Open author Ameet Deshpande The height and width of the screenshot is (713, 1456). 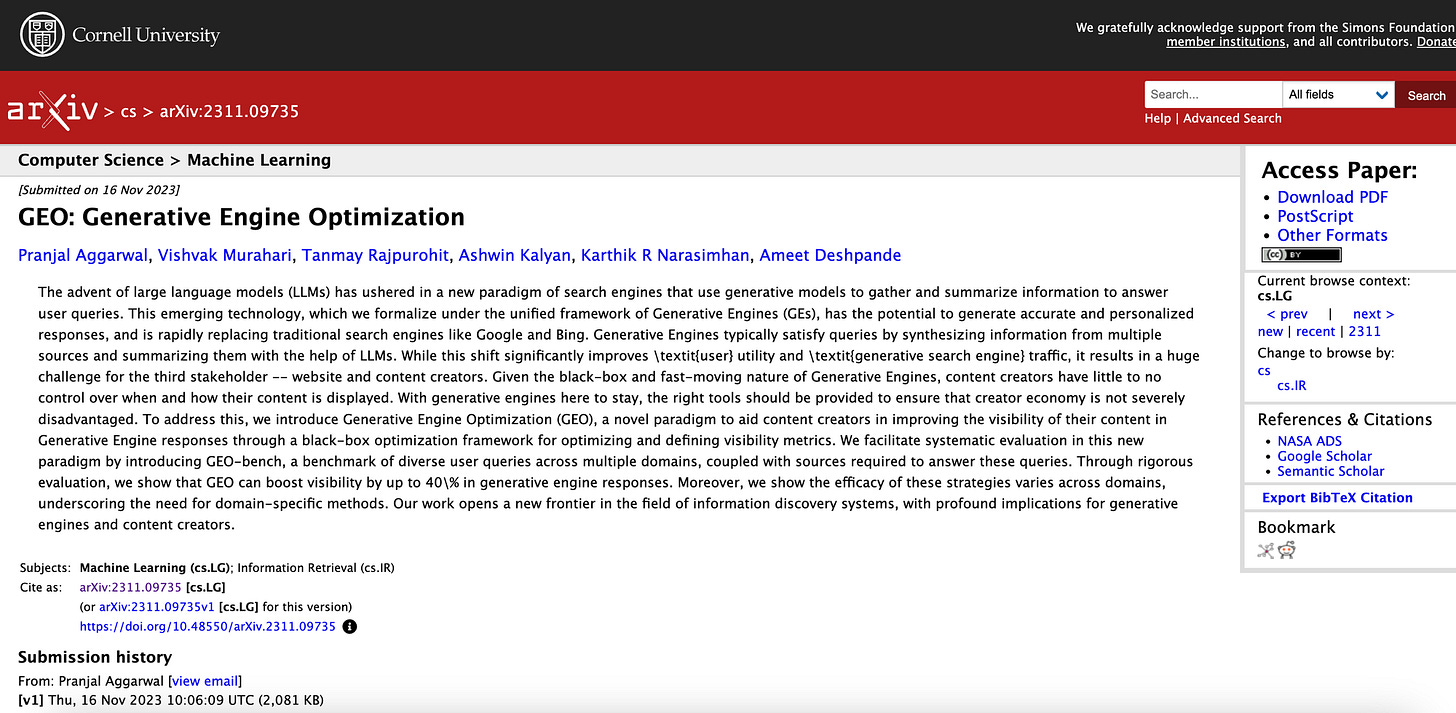830,255
